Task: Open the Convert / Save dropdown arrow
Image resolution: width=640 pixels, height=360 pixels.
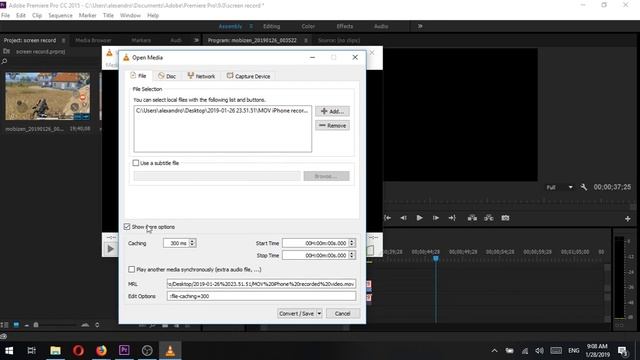Action: click(319, 313)
